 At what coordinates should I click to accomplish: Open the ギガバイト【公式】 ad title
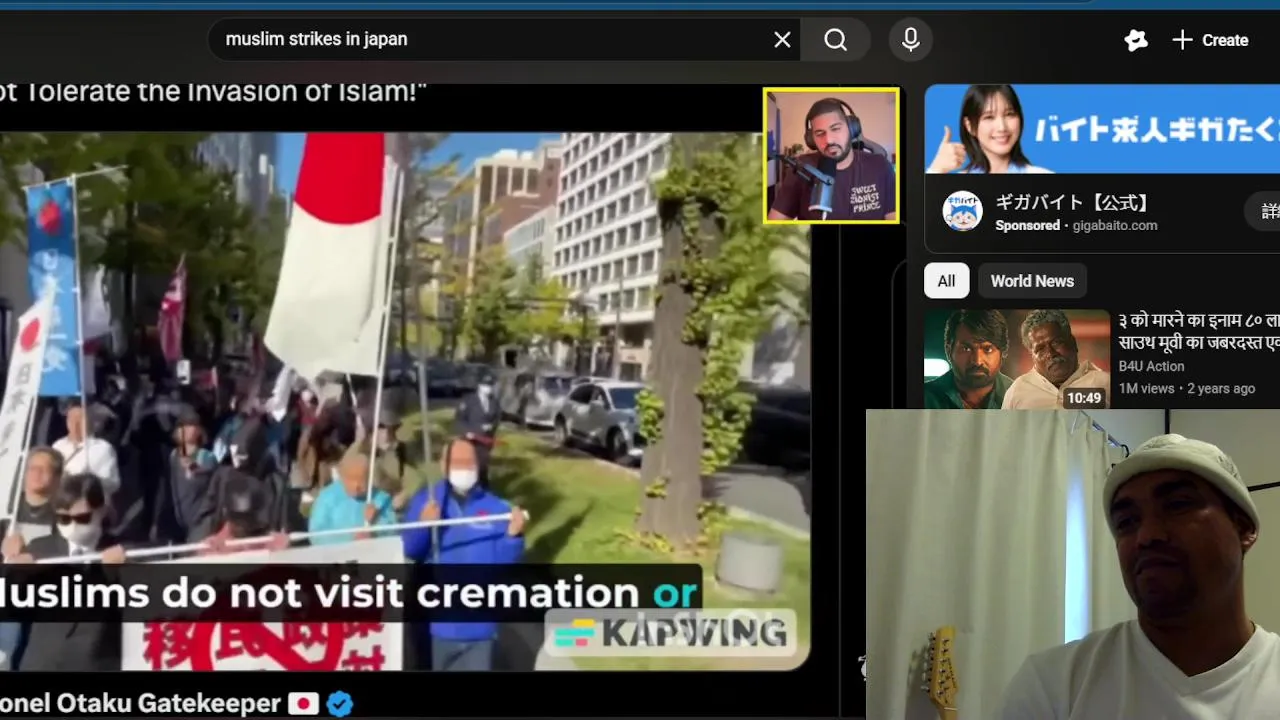1073,204
